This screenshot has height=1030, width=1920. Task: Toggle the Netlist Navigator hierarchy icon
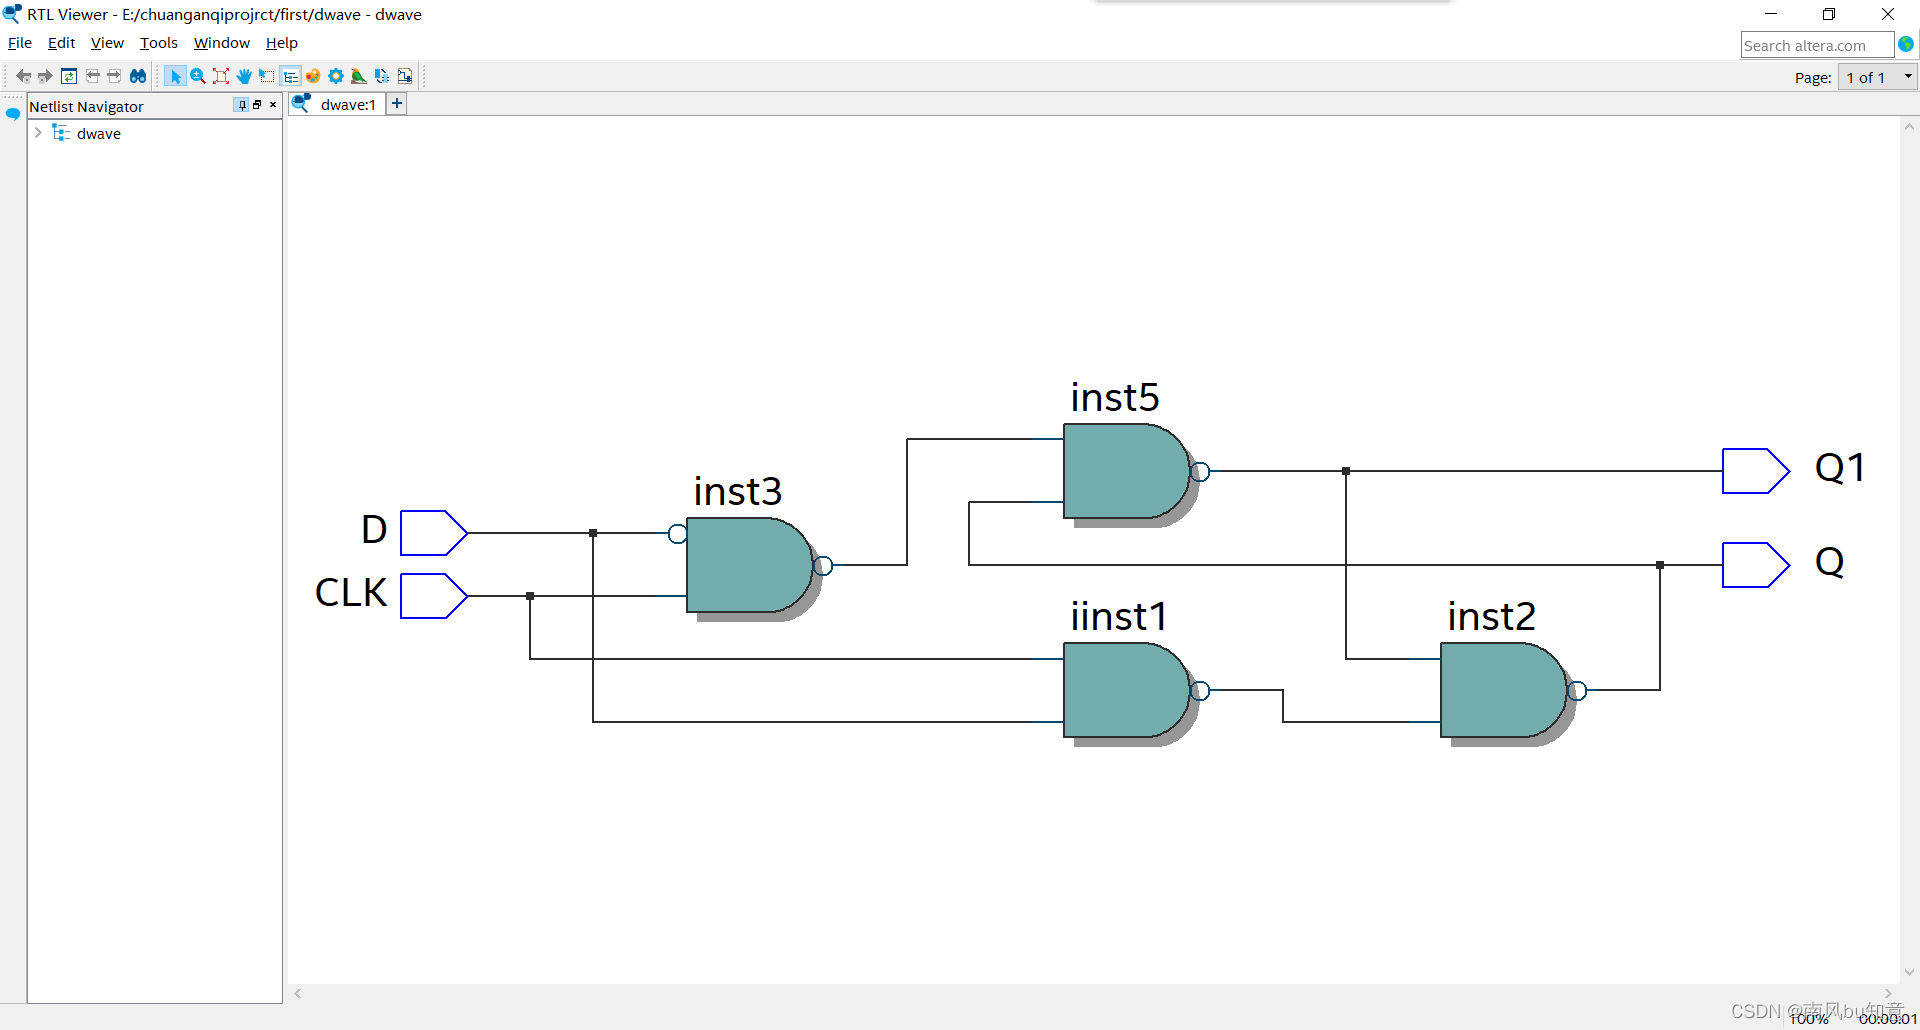[x=290, y=76]
